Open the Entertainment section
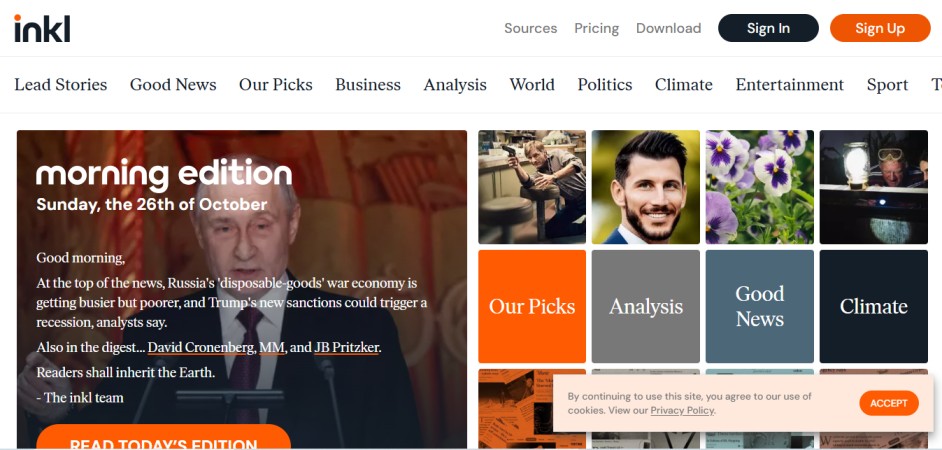Image resolution: width=942 pixels, height=450 pixels. tap(789, 85)
